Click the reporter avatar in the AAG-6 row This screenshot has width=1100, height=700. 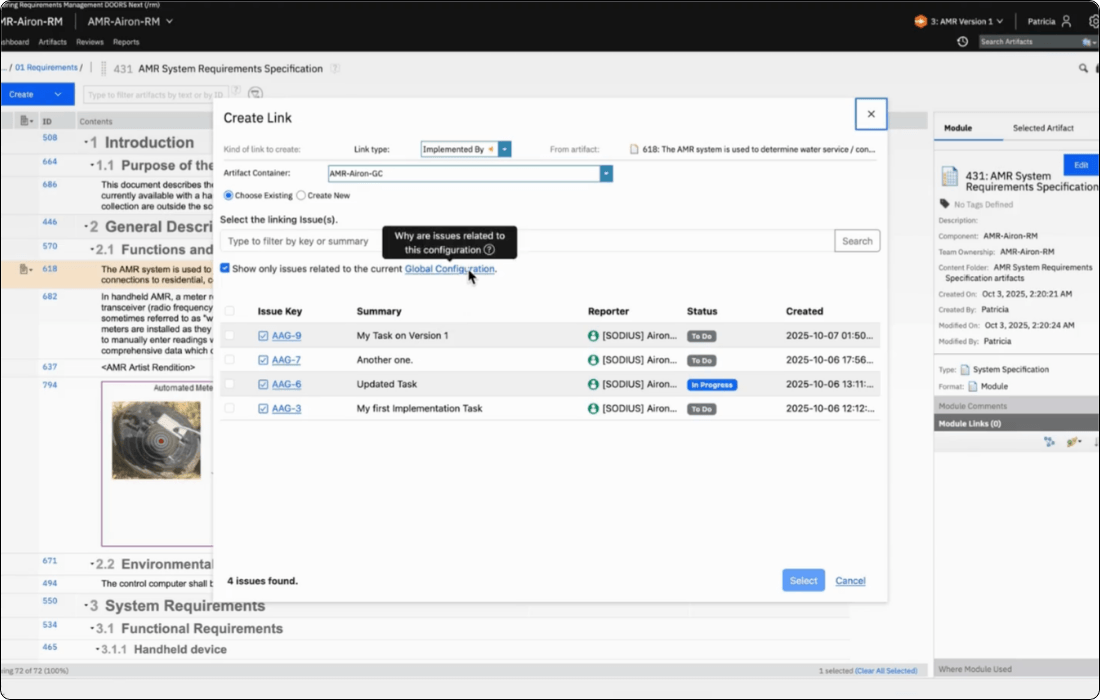point(593,384)
